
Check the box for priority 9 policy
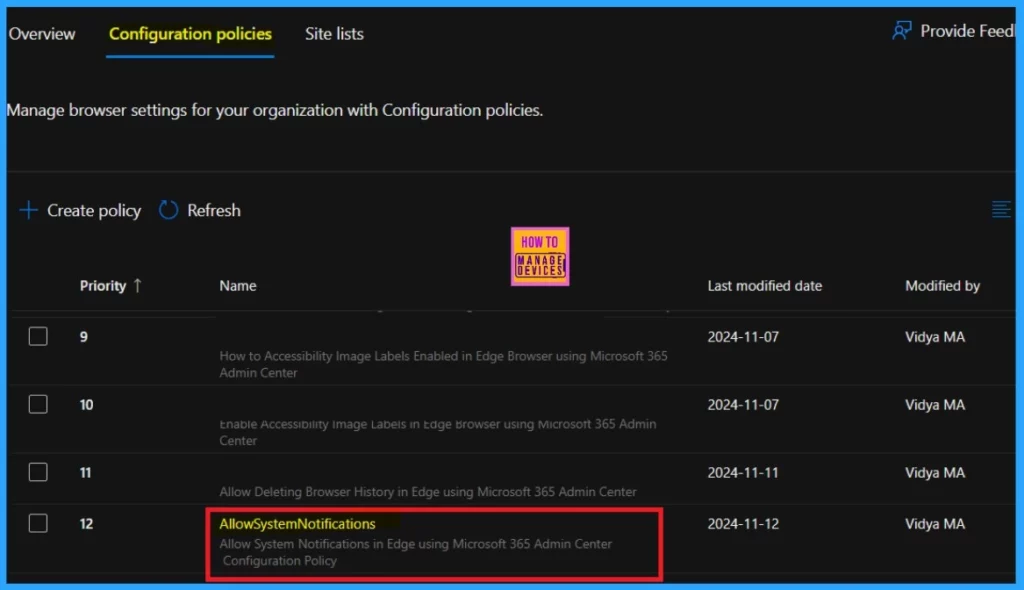pos(38,336)
